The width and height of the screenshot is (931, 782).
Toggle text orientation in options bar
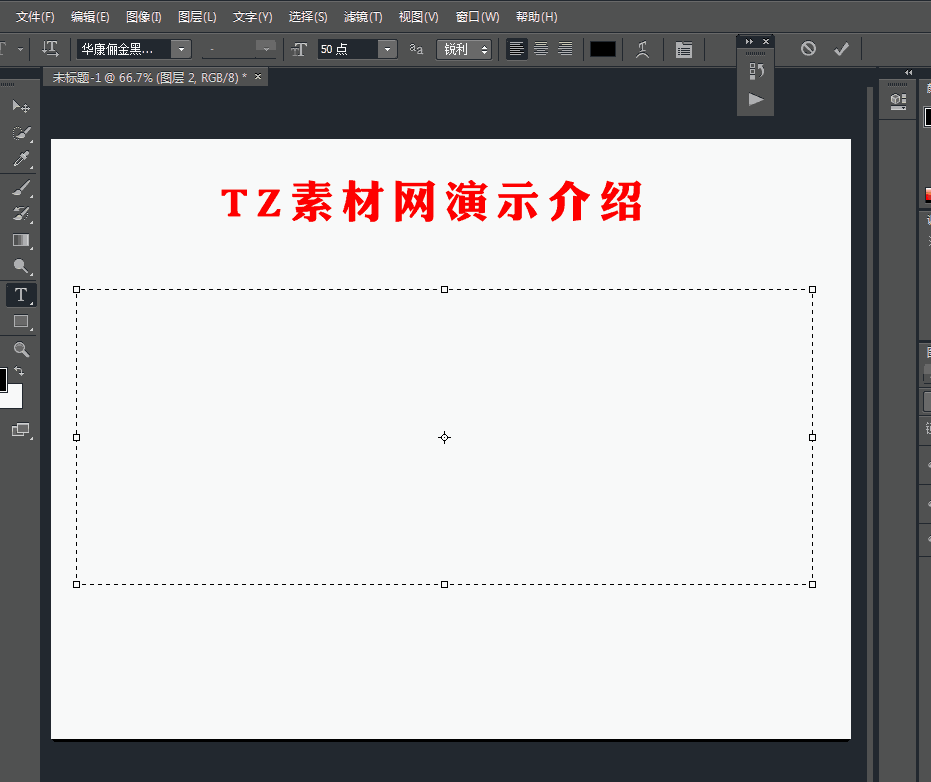point(50,49)
